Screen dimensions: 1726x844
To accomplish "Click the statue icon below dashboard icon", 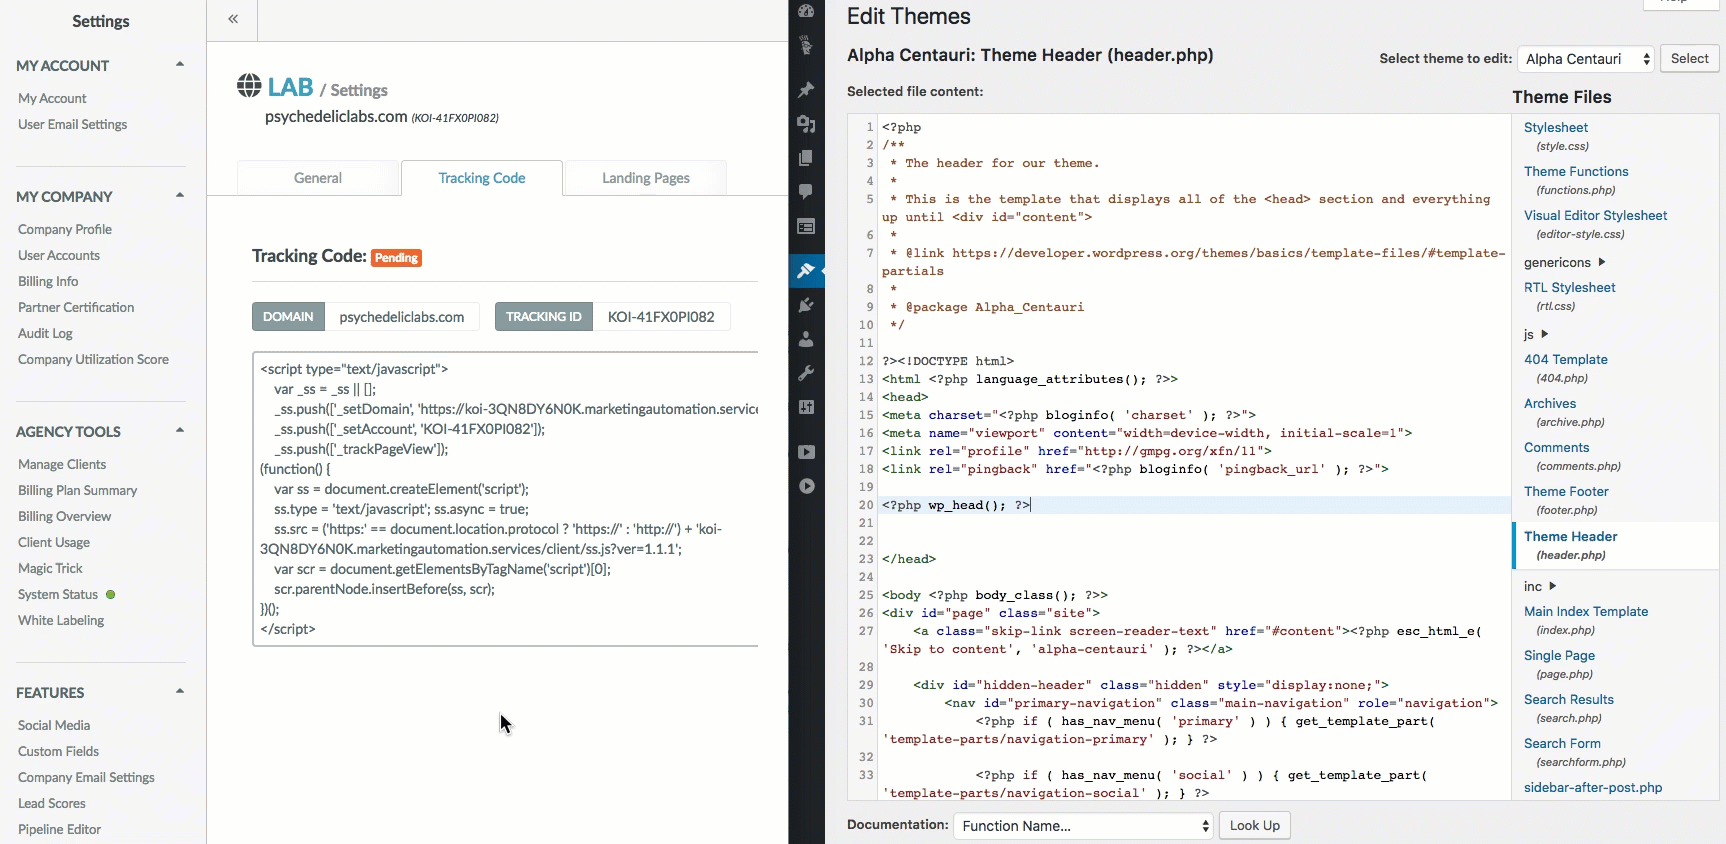I will point(806,45).
